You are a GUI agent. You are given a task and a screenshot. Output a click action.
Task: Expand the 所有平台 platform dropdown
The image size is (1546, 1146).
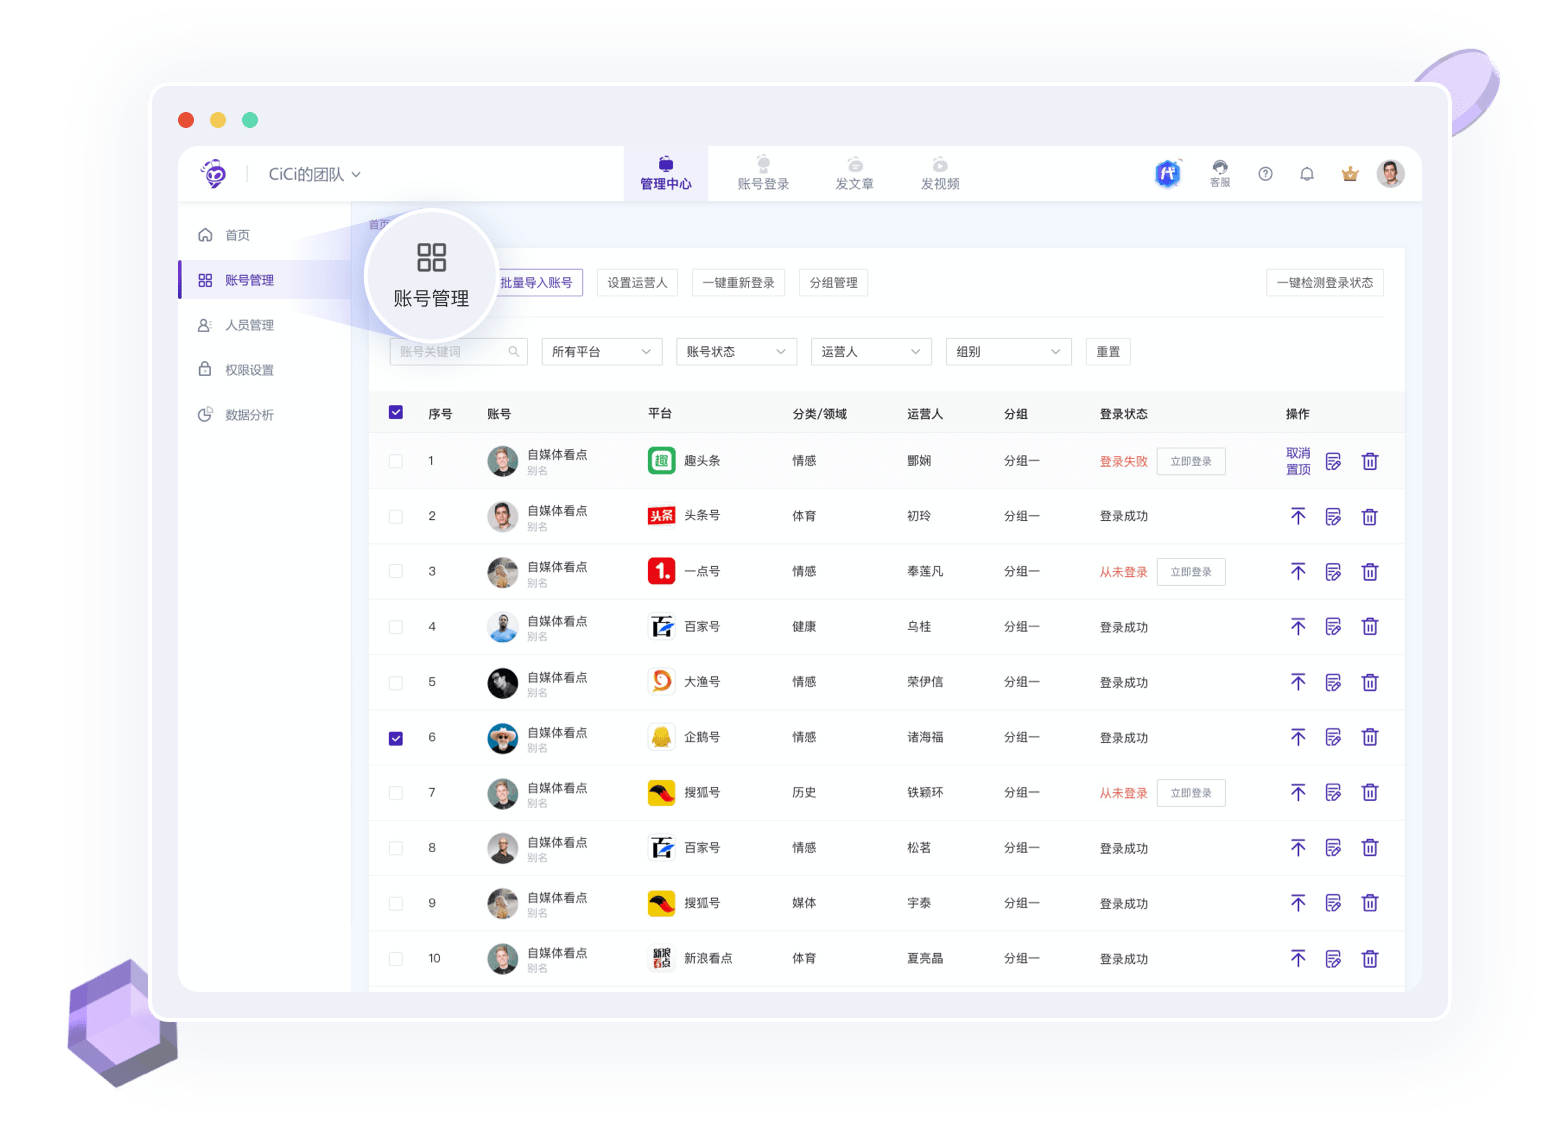(x=601, y=352)
